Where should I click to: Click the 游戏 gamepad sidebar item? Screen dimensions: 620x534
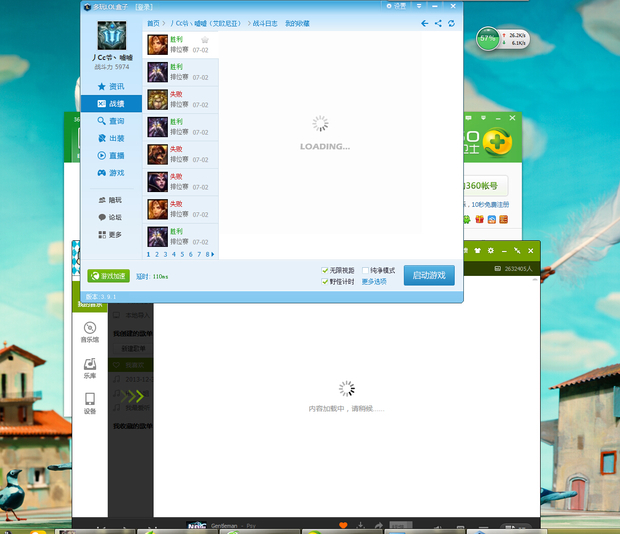coord(111,173)
